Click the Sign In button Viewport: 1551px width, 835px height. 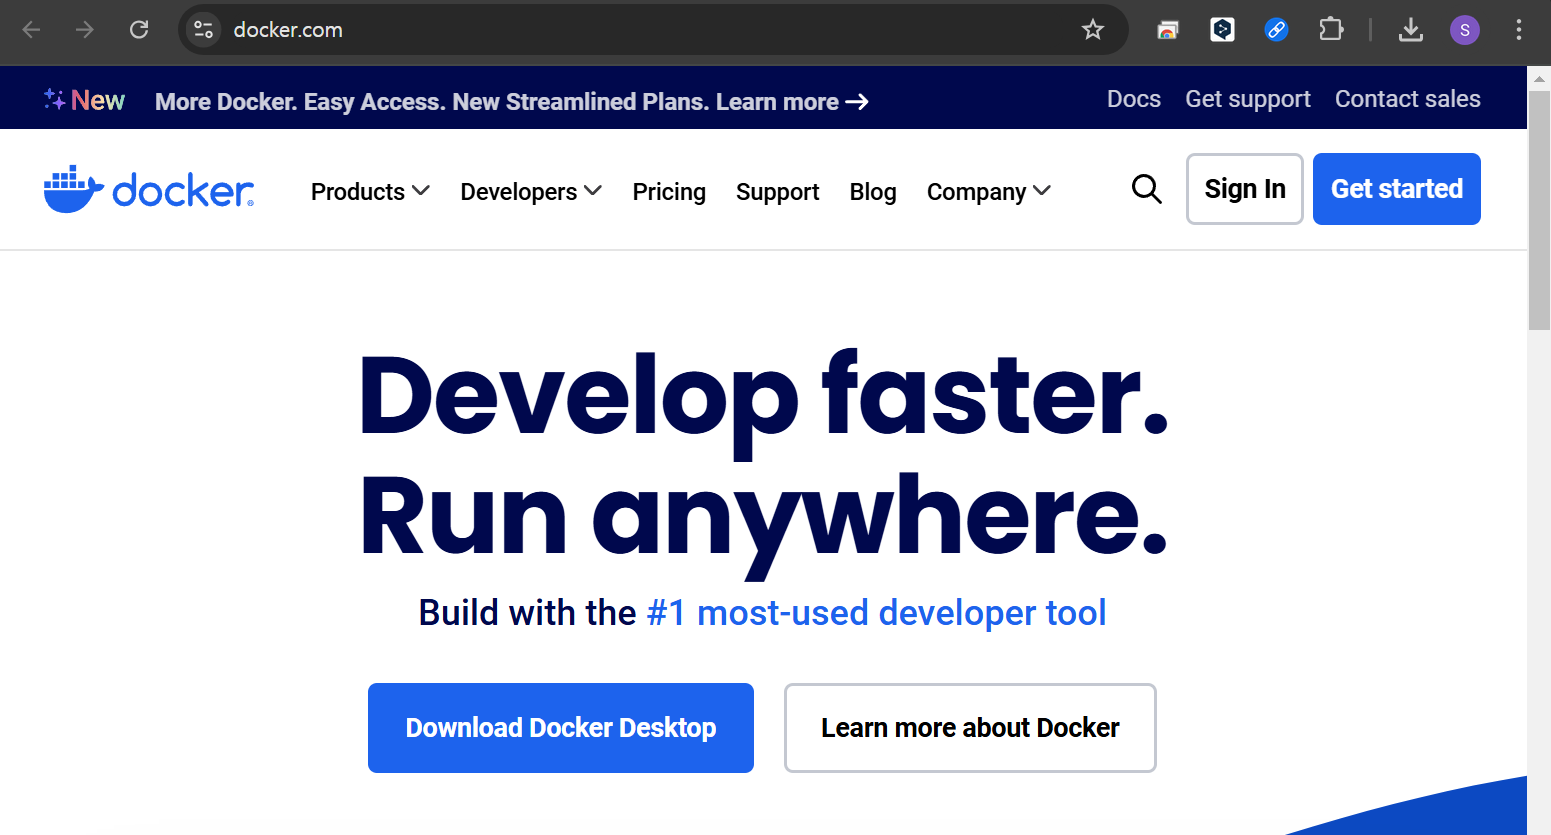click(x=1245, y=189)
